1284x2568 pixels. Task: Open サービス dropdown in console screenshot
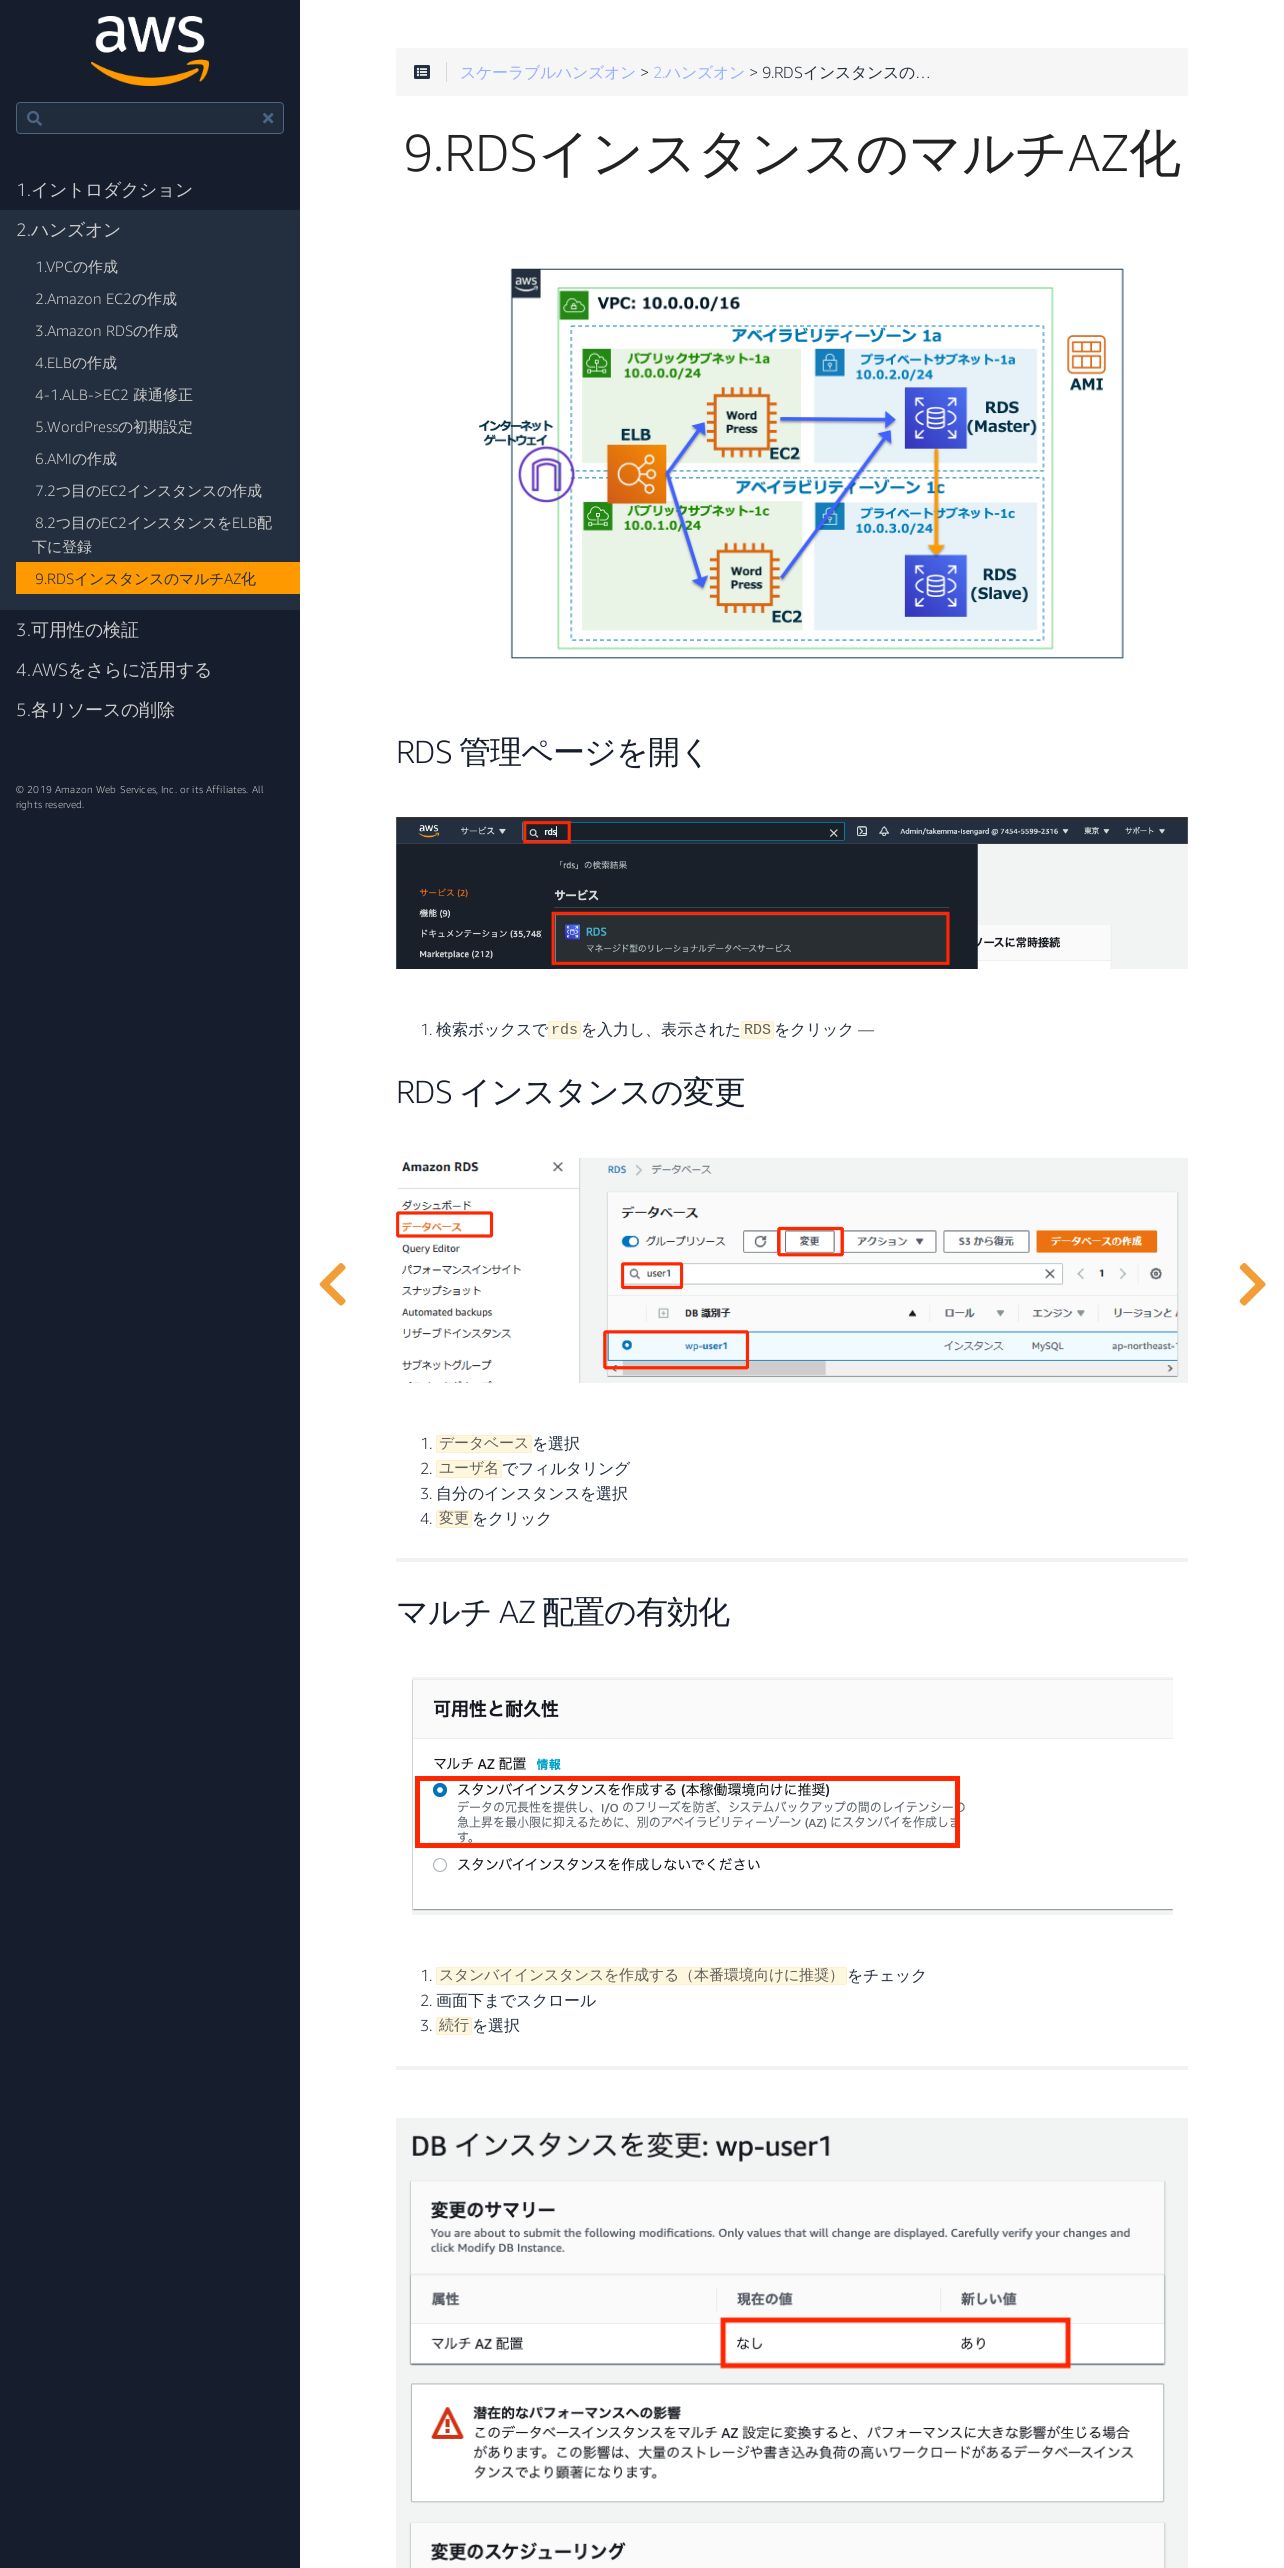[483, 831]
